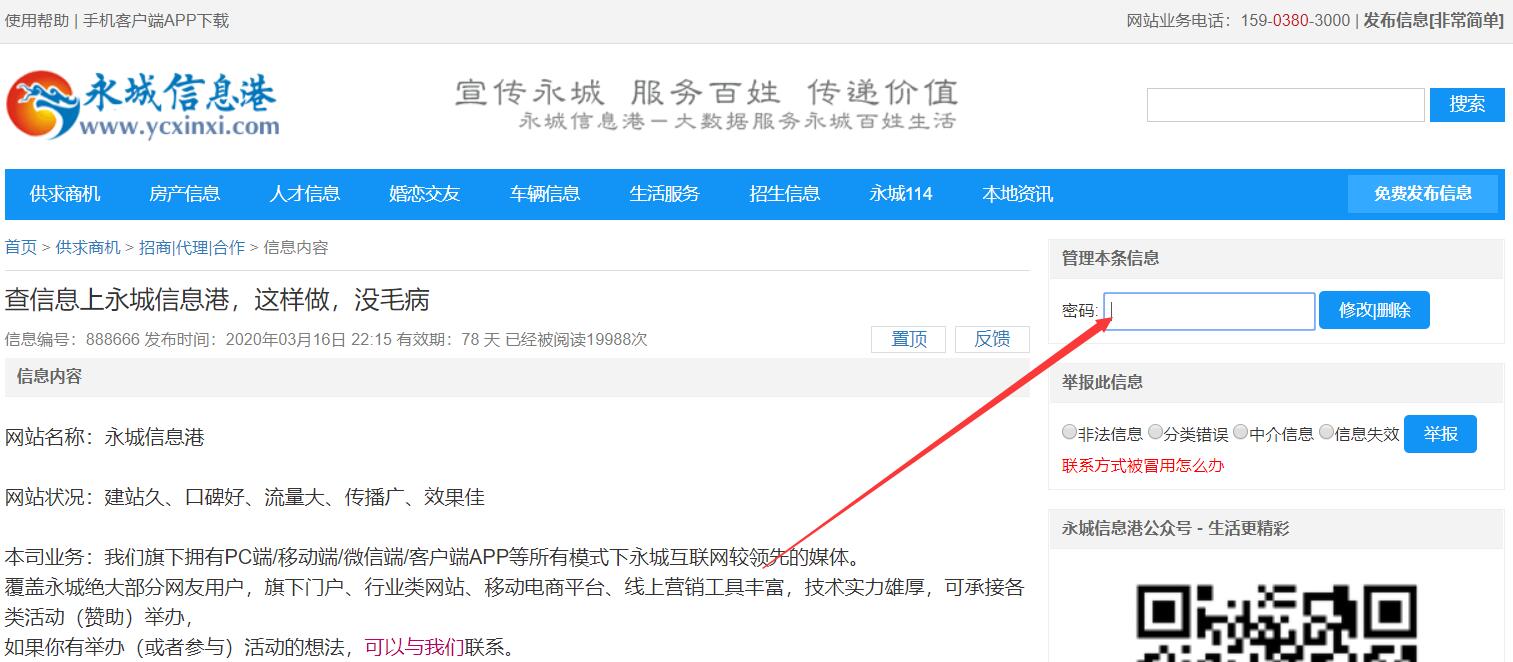Select the 分类错误 radio option
The image size is (1513, 662).
[1156, 433]
